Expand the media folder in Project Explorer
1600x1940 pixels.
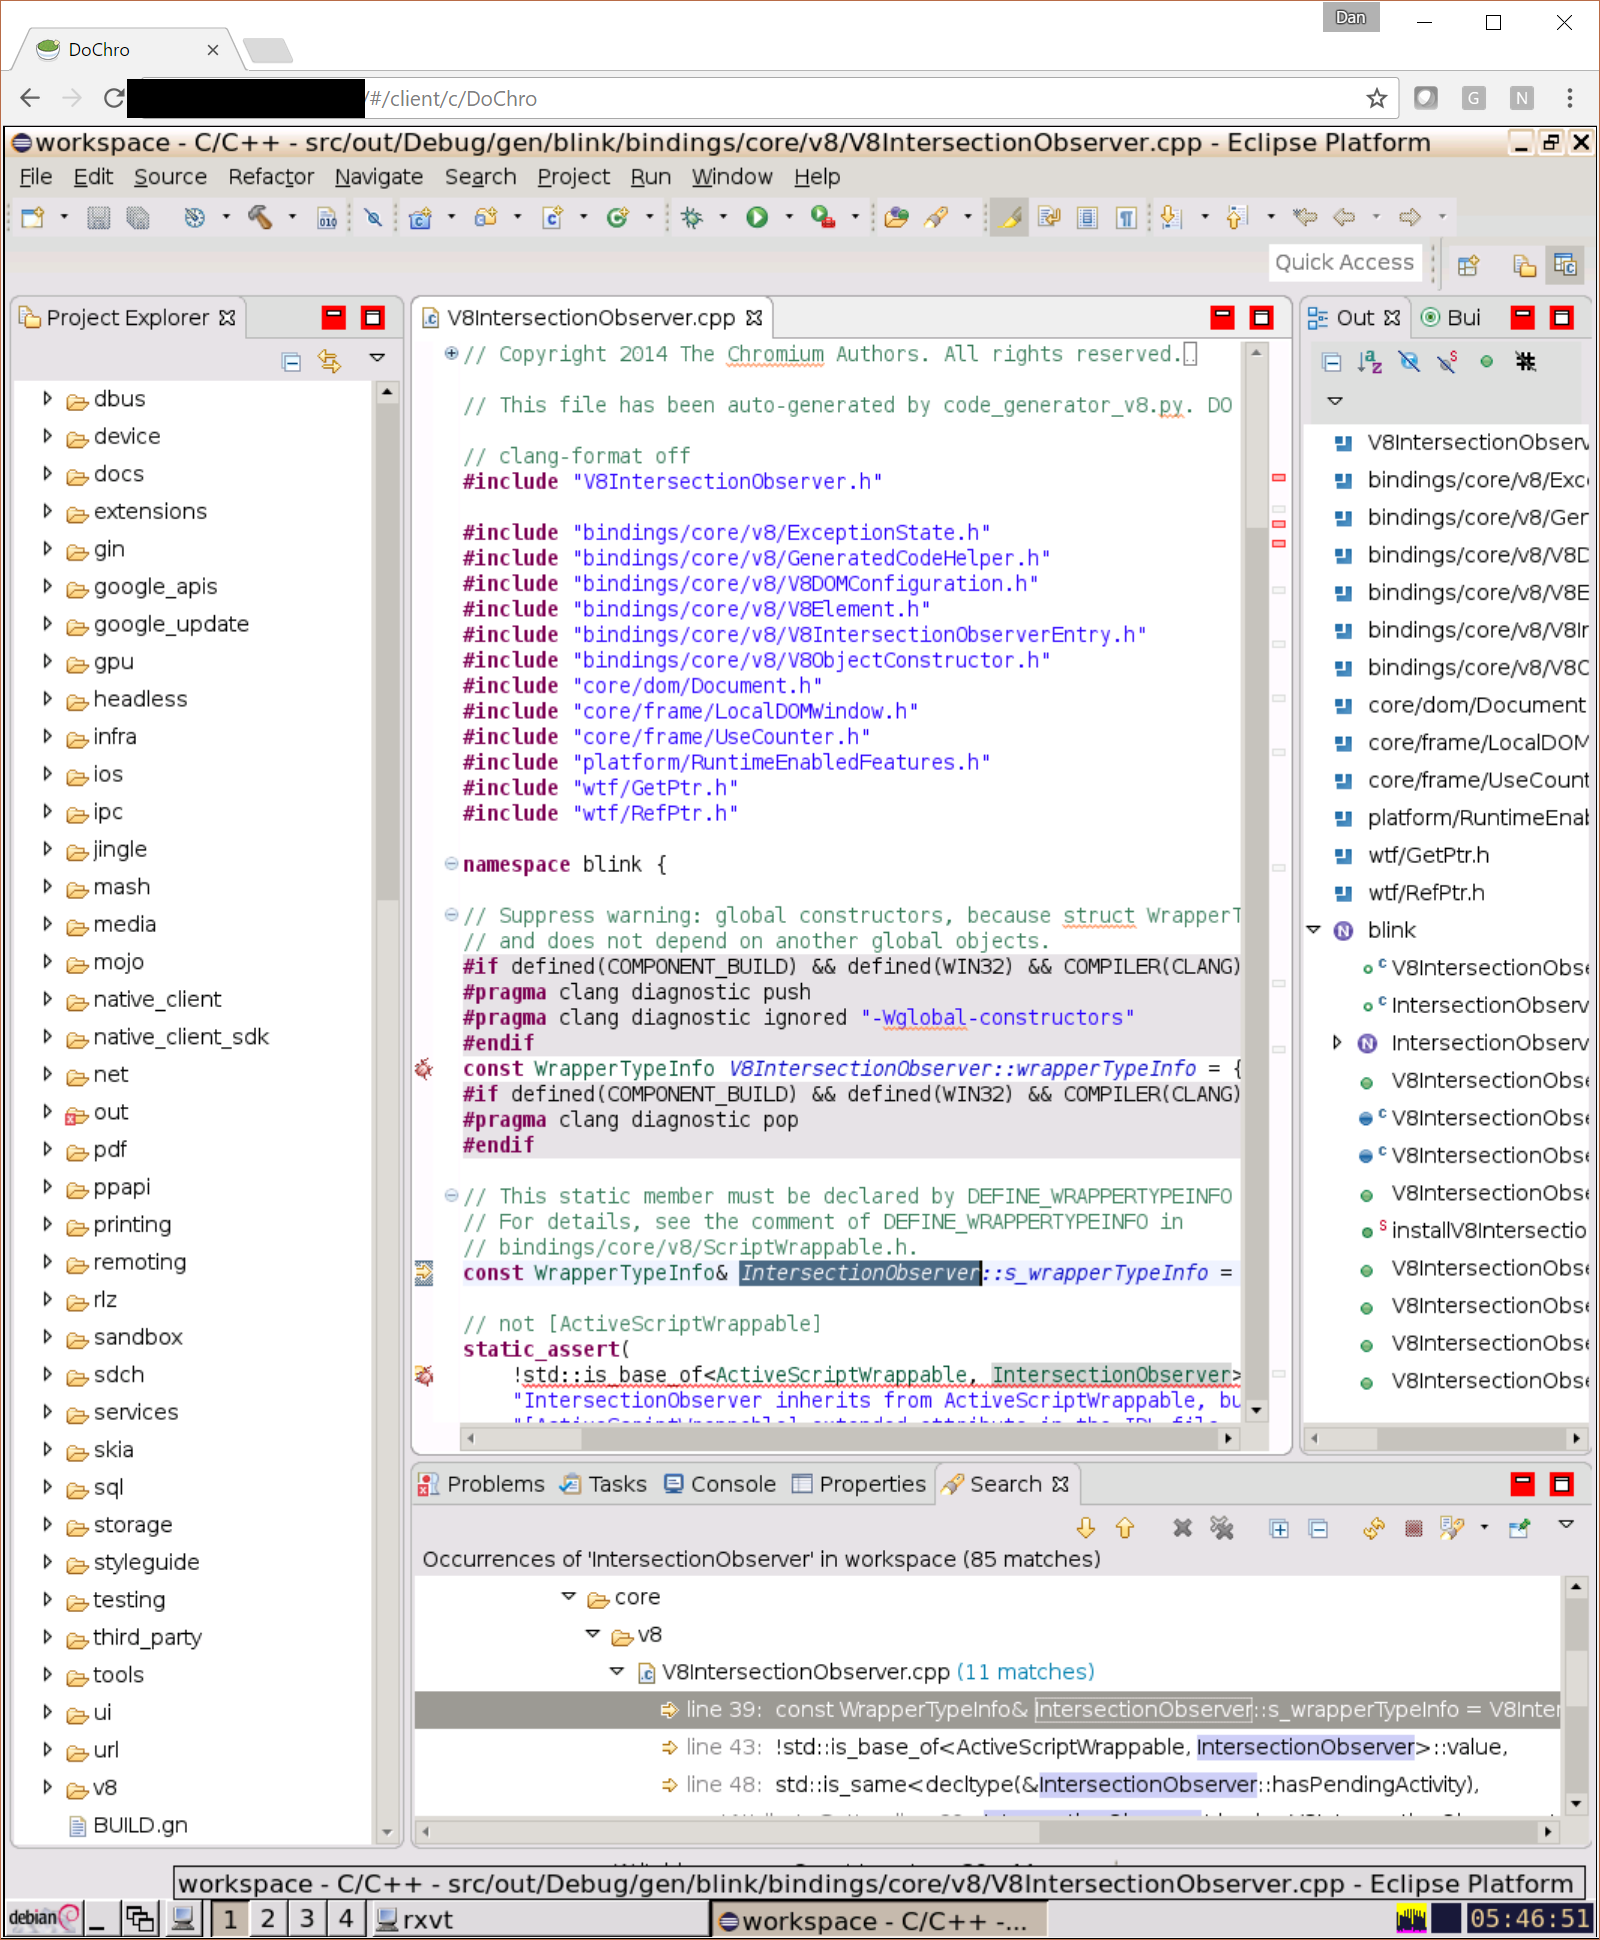pos(47,924)
